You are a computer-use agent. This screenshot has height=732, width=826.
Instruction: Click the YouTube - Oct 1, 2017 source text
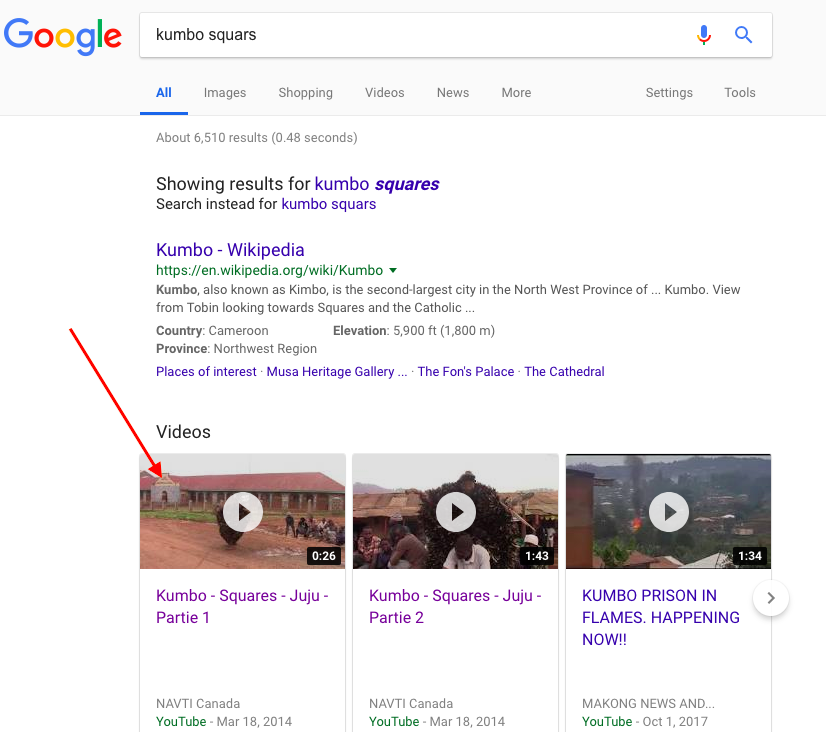645,721
